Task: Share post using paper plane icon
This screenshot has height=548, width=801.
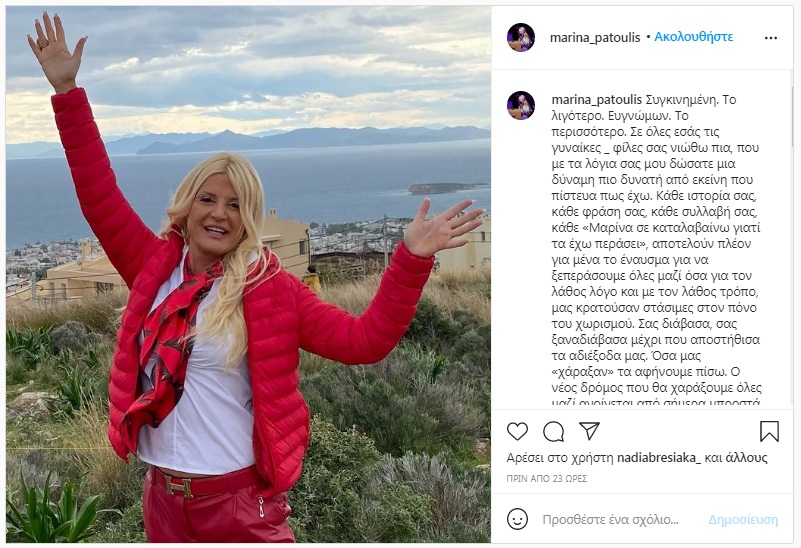Action: [589, 432]
